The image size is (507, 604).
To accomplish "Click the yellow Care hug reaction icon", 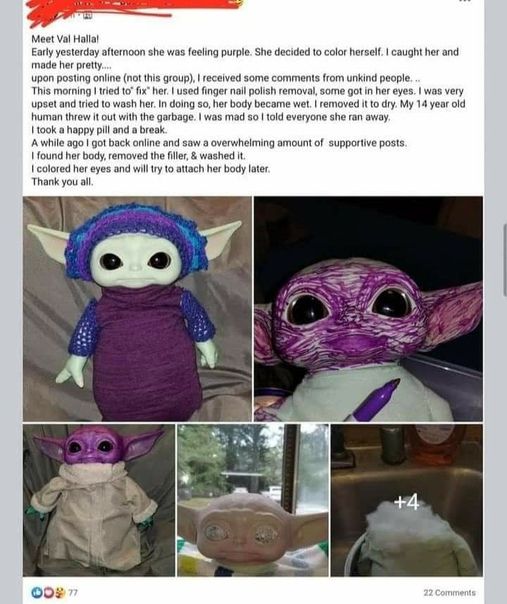I will pos(60,592).
